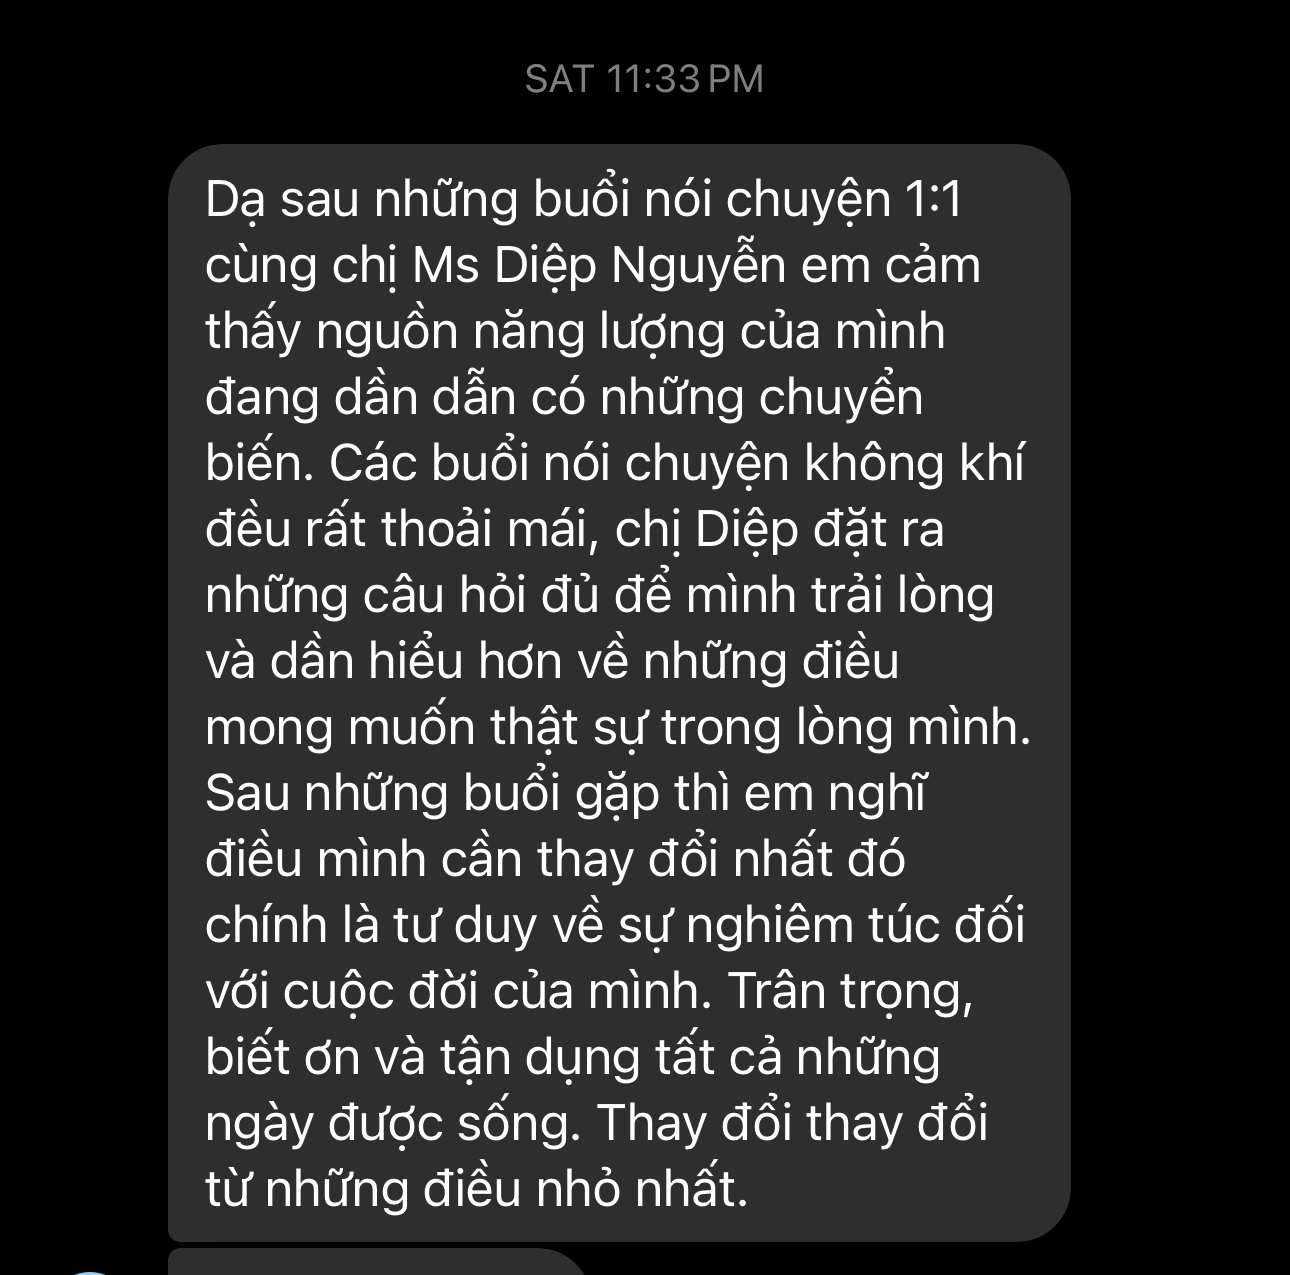This screenshot has width=1290, height=1275.
Task: Click the line 'những câu hỏi đủ để mình trải lòng'
Action: pyautogui.click(x=600, y=597)
